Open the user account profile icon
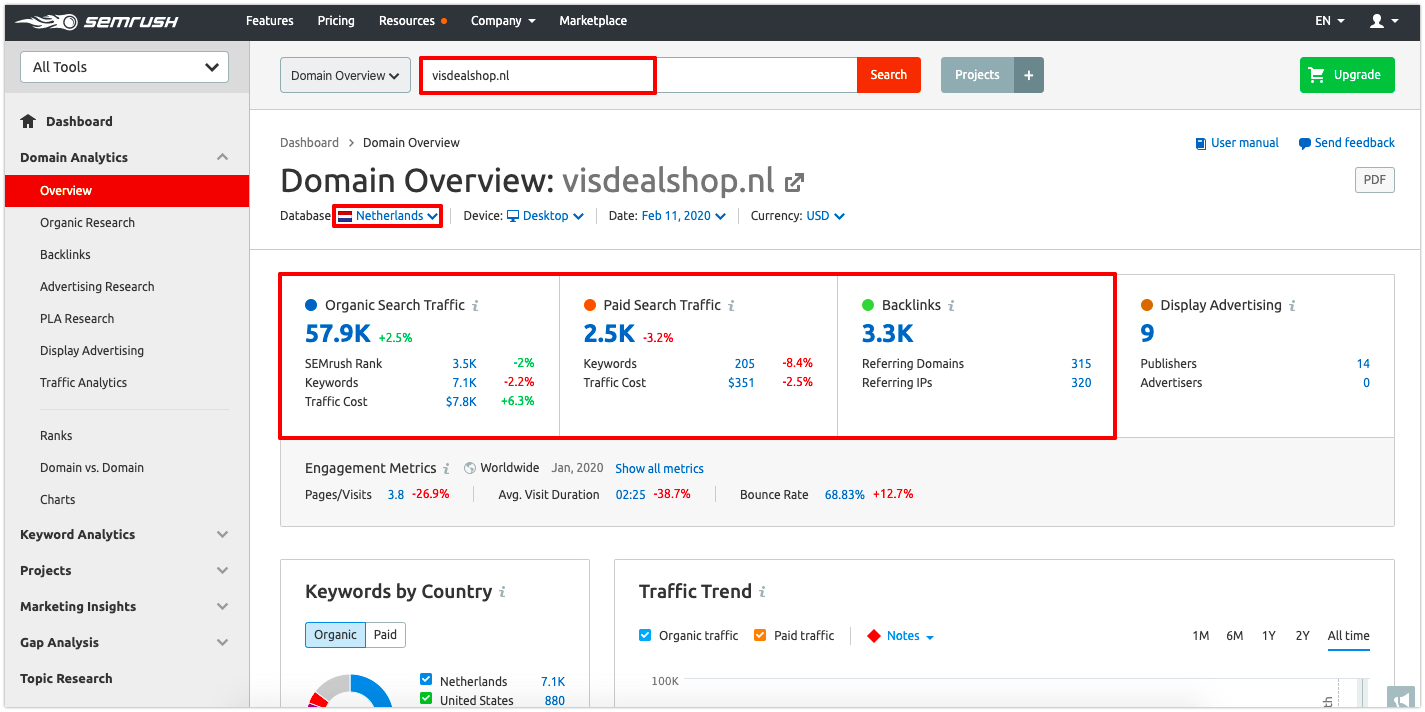This screenshot has height=712, width=1425. pos(1377,21)
